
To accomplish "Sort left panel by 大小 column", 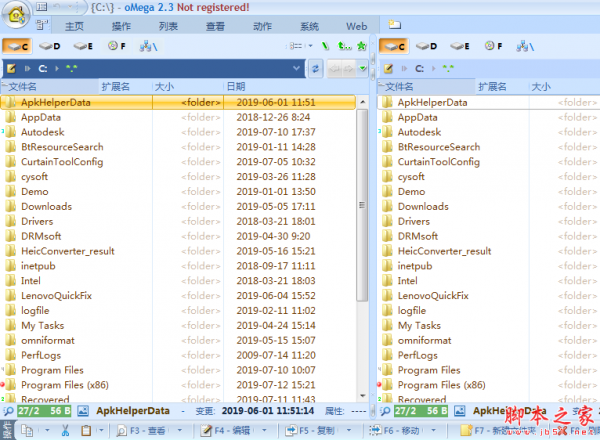I will coord(188,87).
